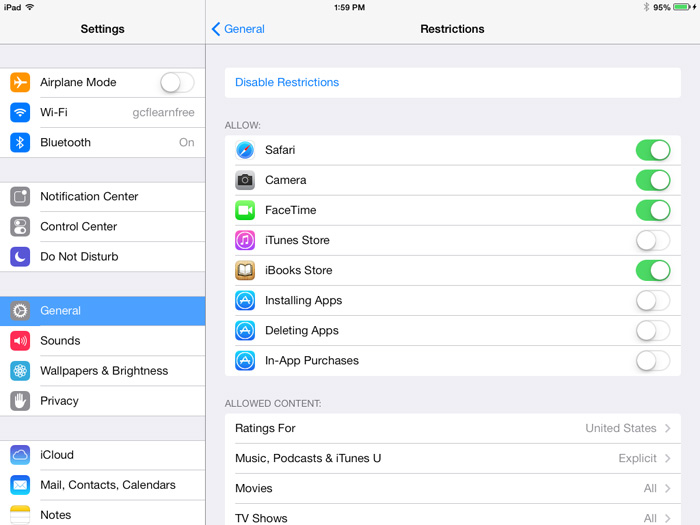Enable the Deleting Apps switch
700x525 pixels.
653,331
